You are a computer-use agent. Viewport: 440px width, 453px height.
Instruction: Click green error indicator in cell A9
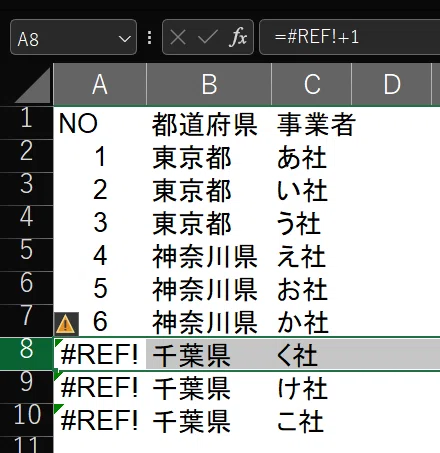(x=58, y=375)
